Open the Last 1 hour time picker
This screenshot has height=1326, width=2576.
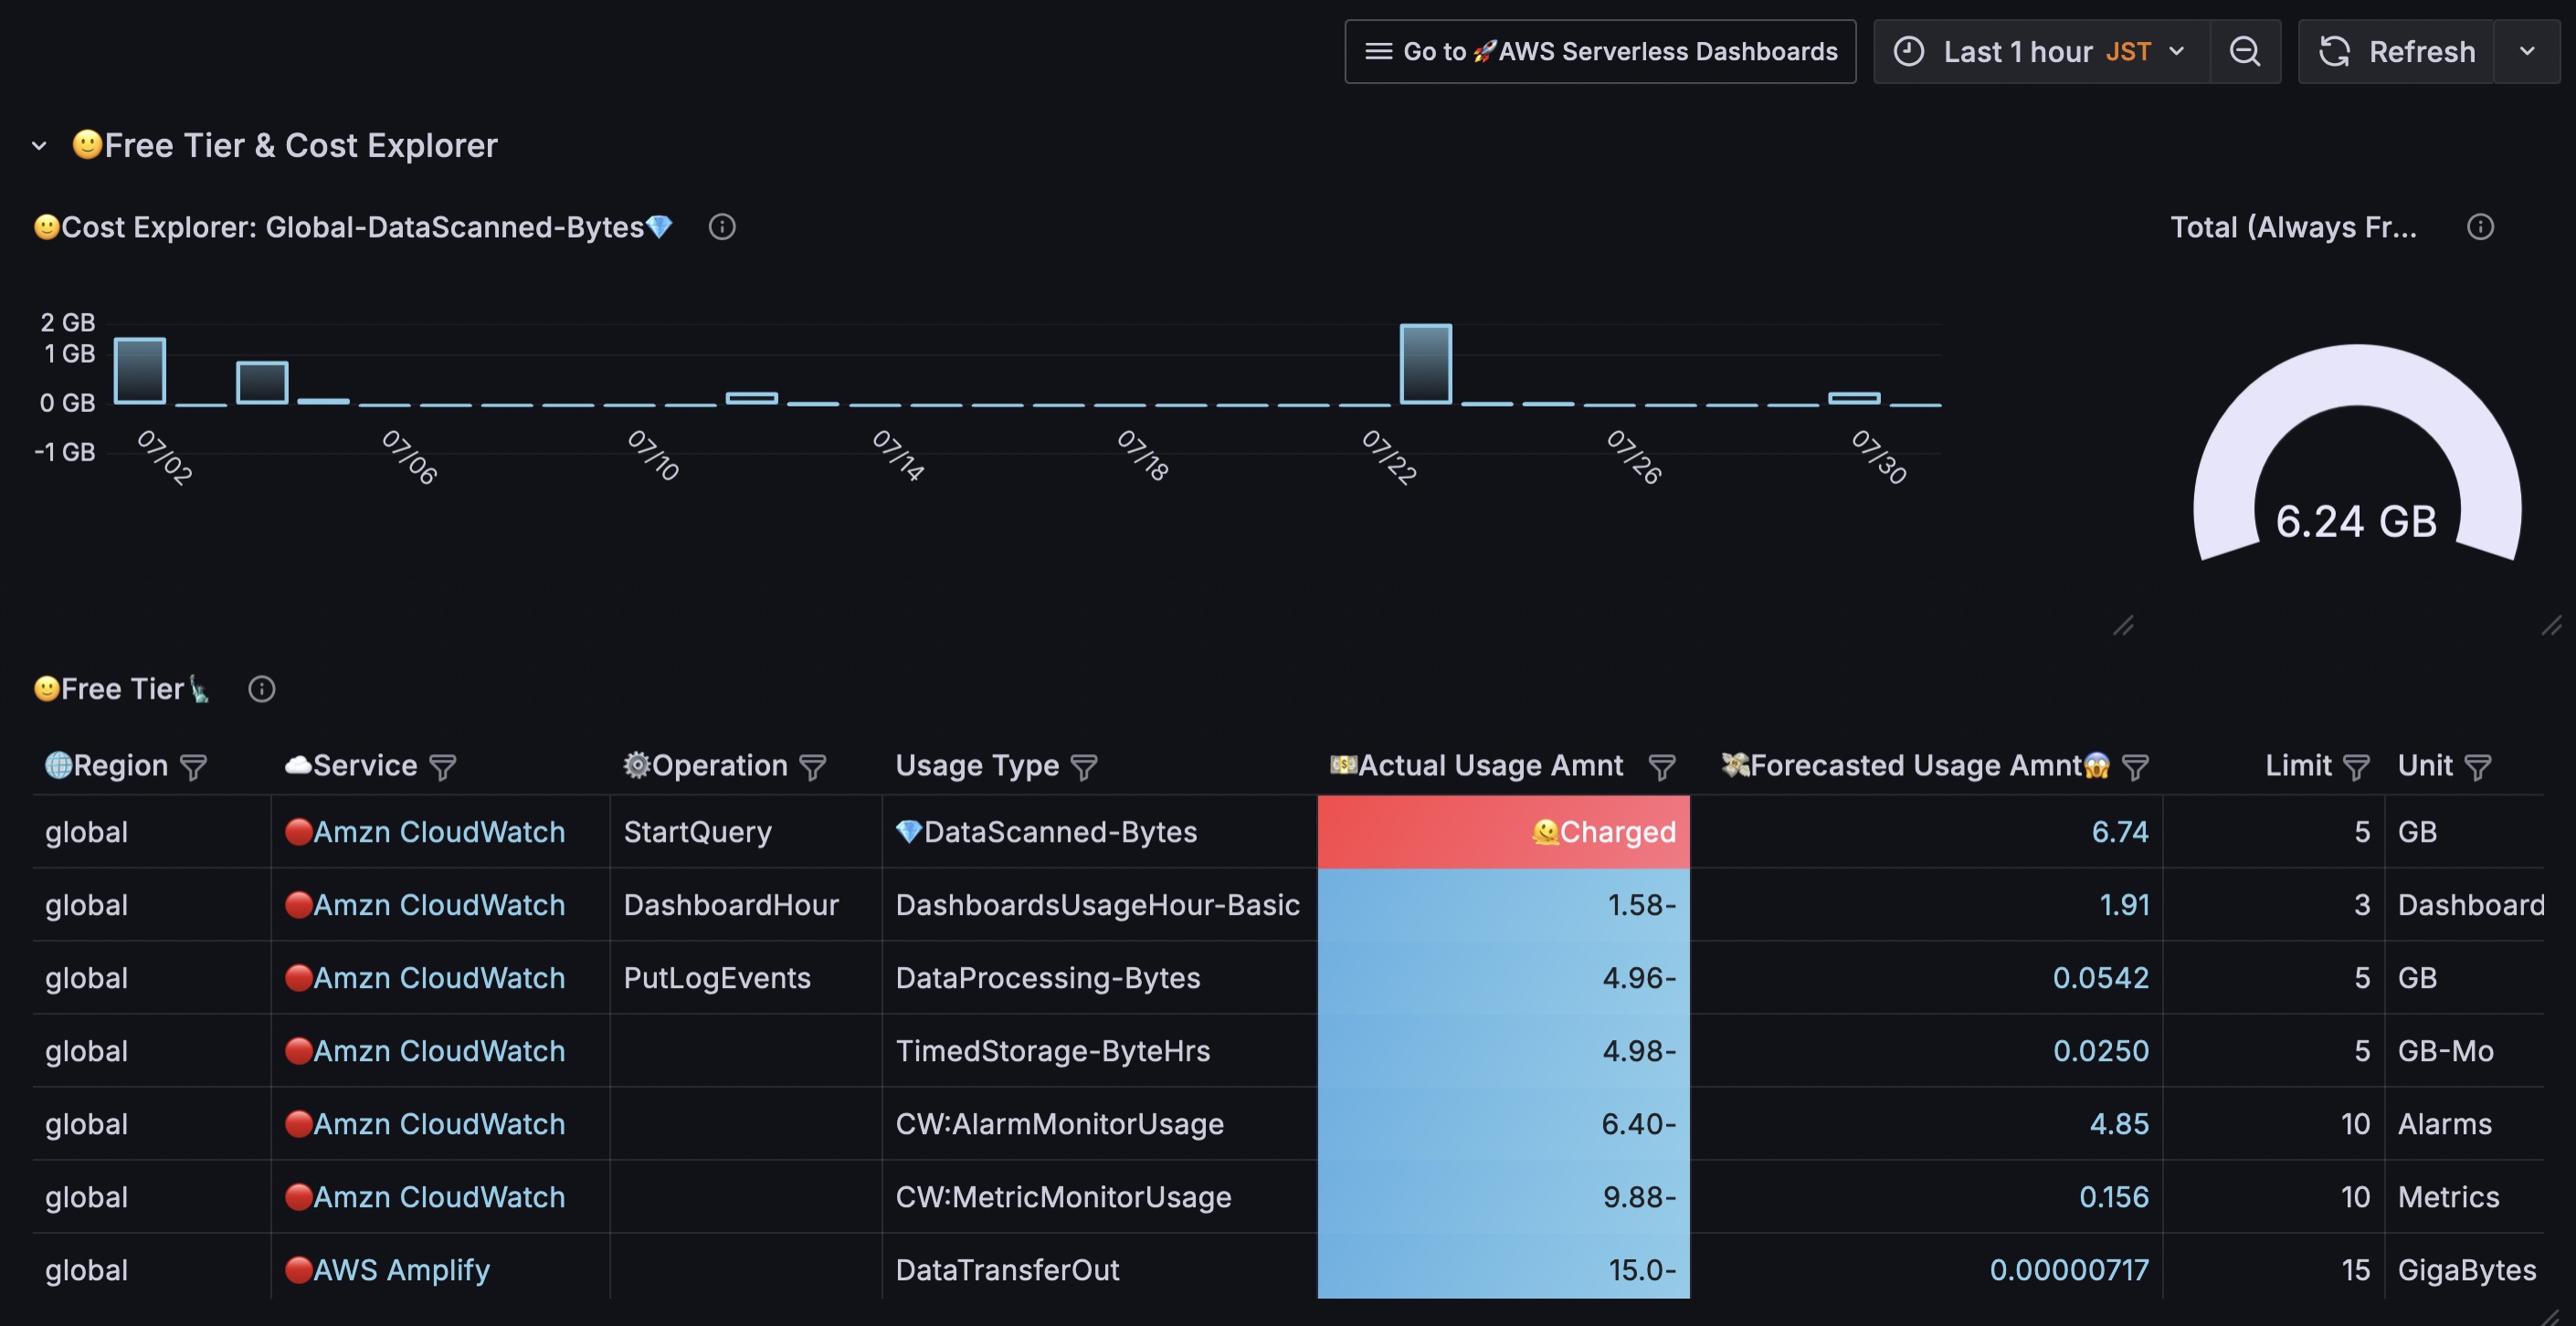[2041, 51]
